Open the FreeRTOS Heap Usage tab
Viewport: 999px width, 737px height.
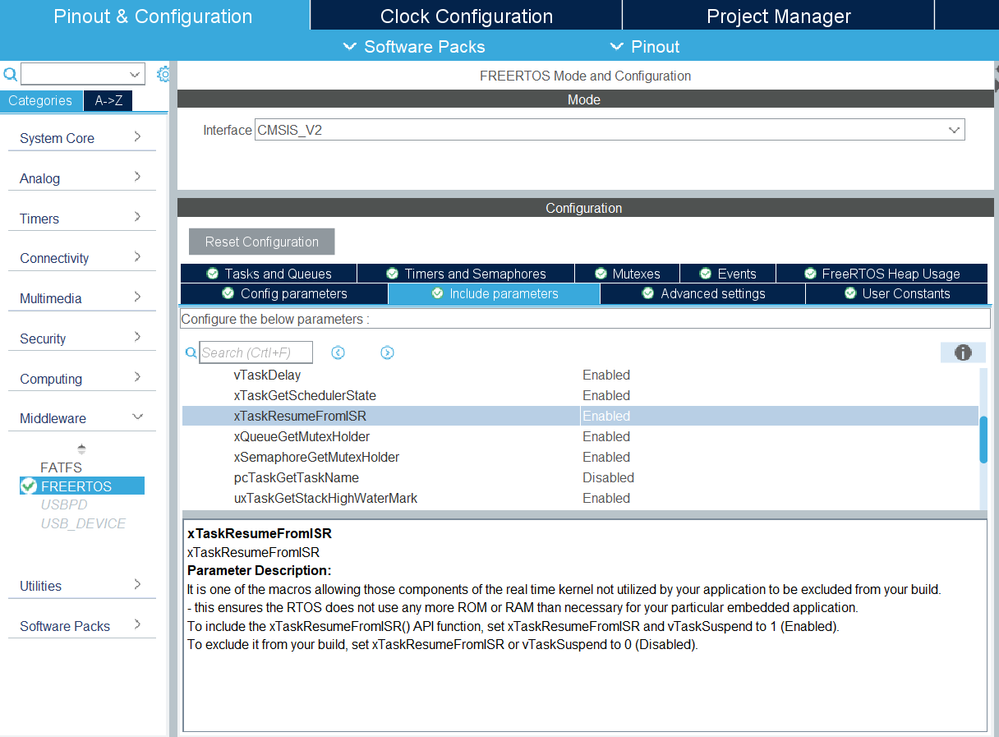tap(882, 273)
